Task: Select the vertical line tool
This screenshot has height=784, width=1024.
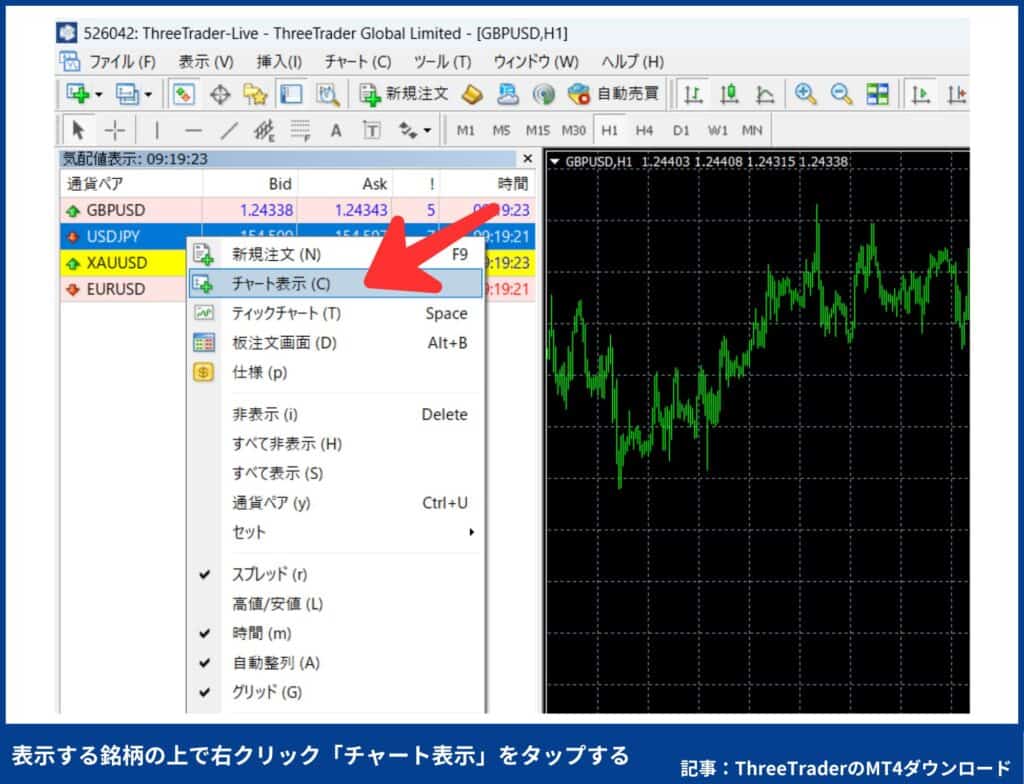Action: (157, 131)
